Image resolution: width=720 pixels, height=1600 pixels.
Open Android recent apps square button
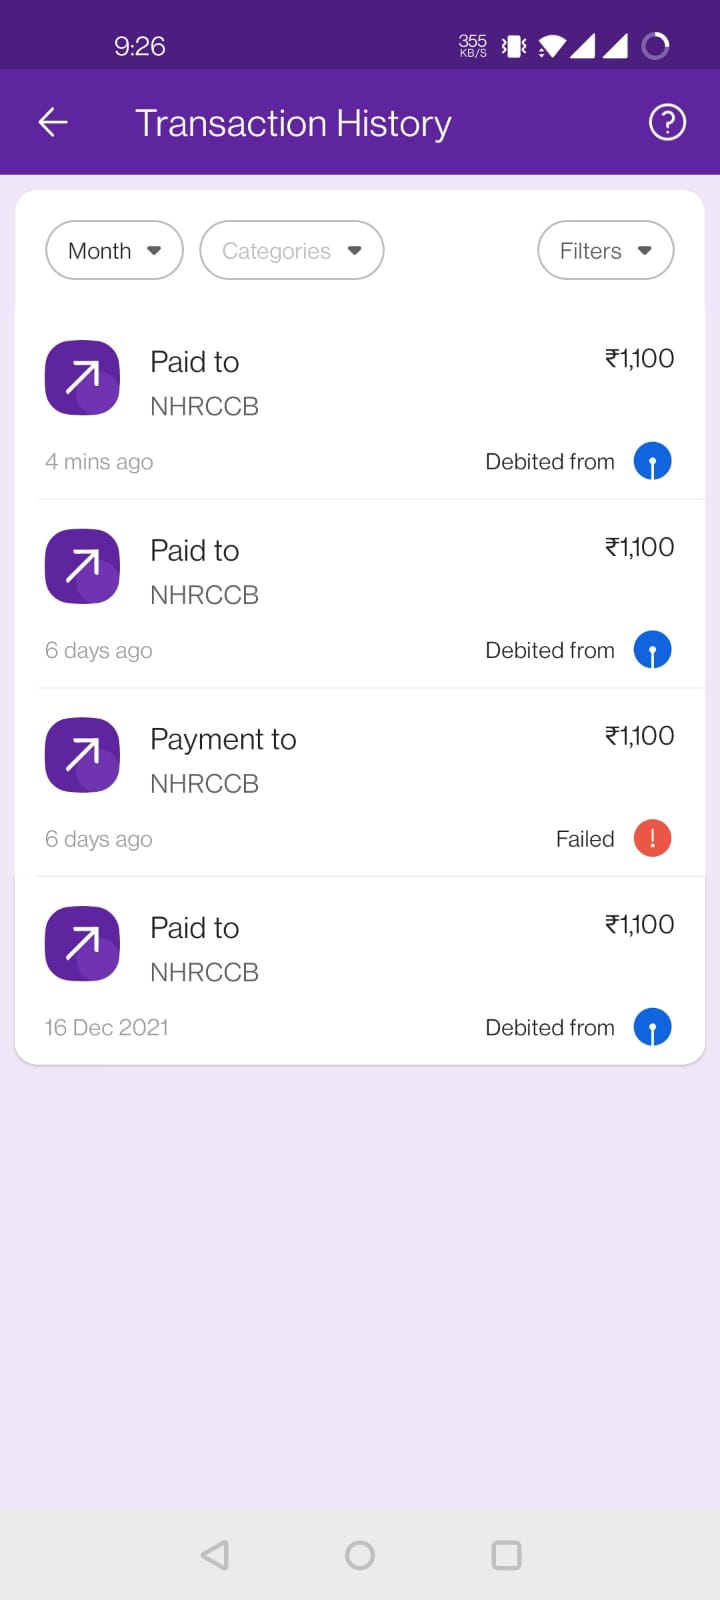pyautogui.click(x=506, y=1555)
